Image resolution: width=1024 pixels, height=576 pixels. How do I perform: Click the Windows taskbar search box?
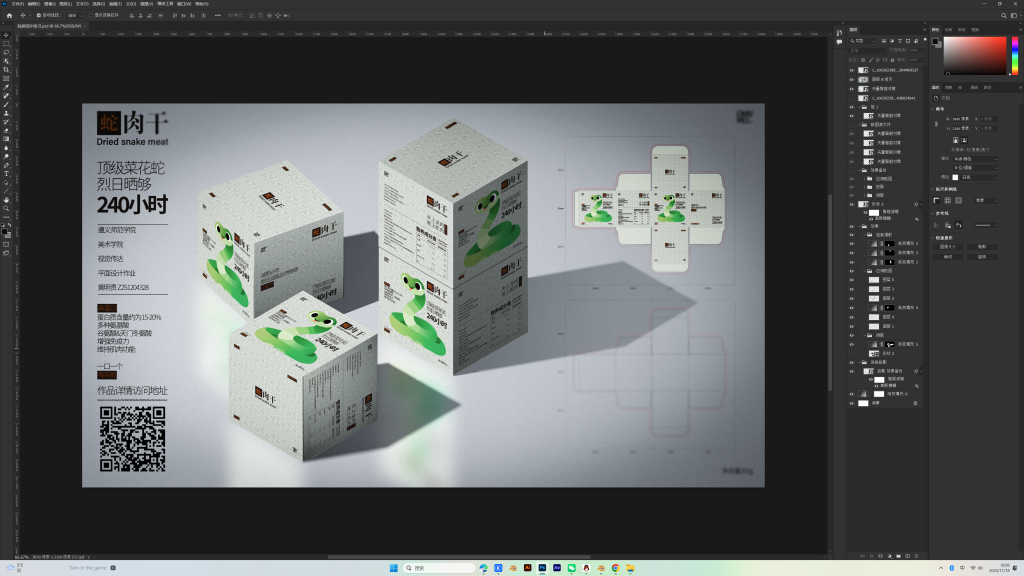tap(438, 568)
